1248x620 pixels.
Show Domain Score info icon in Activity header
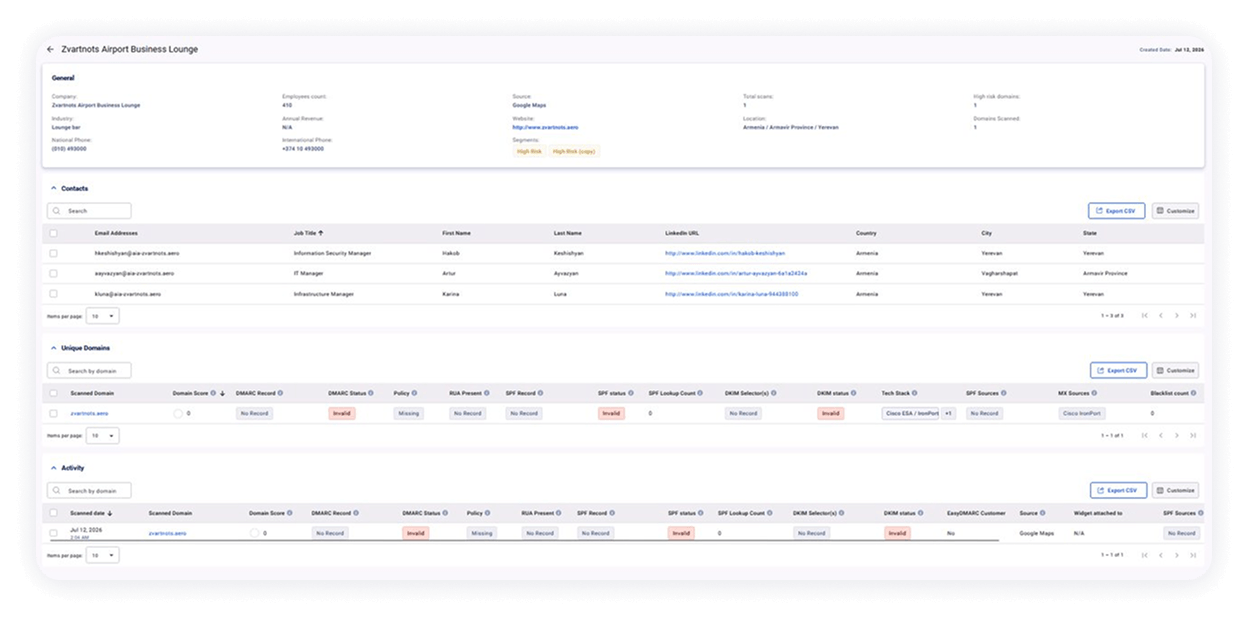pos(290,513)
